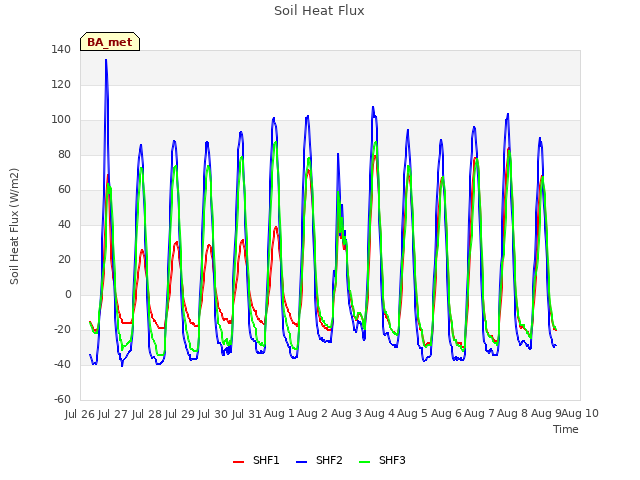Viewport: 640px width, 480px height.
Task: Toggle the SHF1 series in legend
Action: pyautogui.click(x=256, y=460)
